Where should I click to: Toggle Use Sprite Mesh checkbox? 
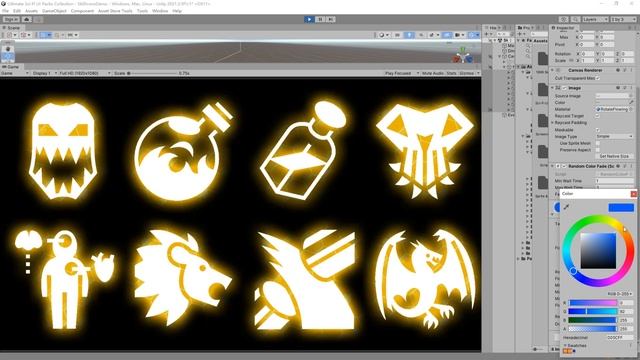click(x=598, y=143)
